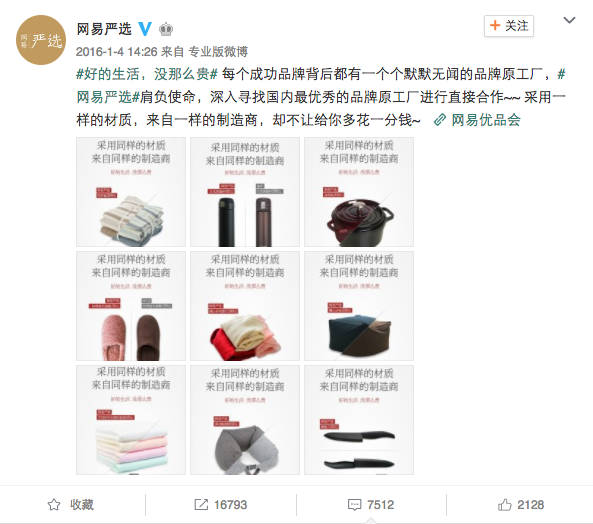The height and width of the screenshot is (524, 593).
Task: Favorite the post with the star icon
Action: point(54,505)
